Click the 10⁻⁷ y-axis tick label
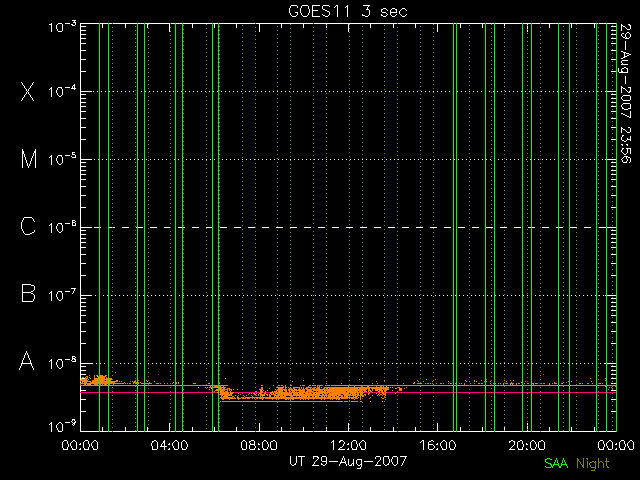Image resolution: width=640 pixels, height=480 pixels. coord(62,295)
